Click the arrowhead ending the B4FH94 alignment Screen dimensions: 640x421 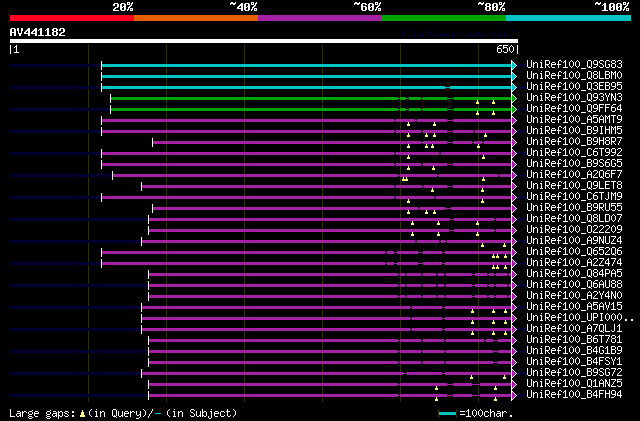[x=514, y=396]
